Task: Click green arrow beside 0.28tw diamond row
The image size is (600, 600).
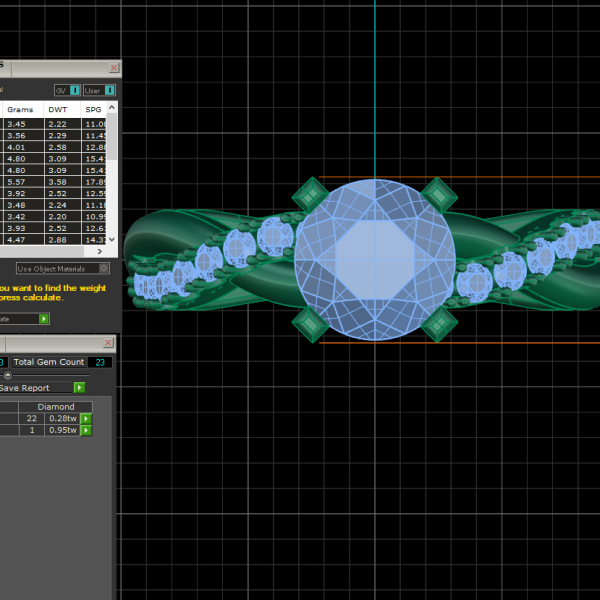Action: tap(86, 418)
